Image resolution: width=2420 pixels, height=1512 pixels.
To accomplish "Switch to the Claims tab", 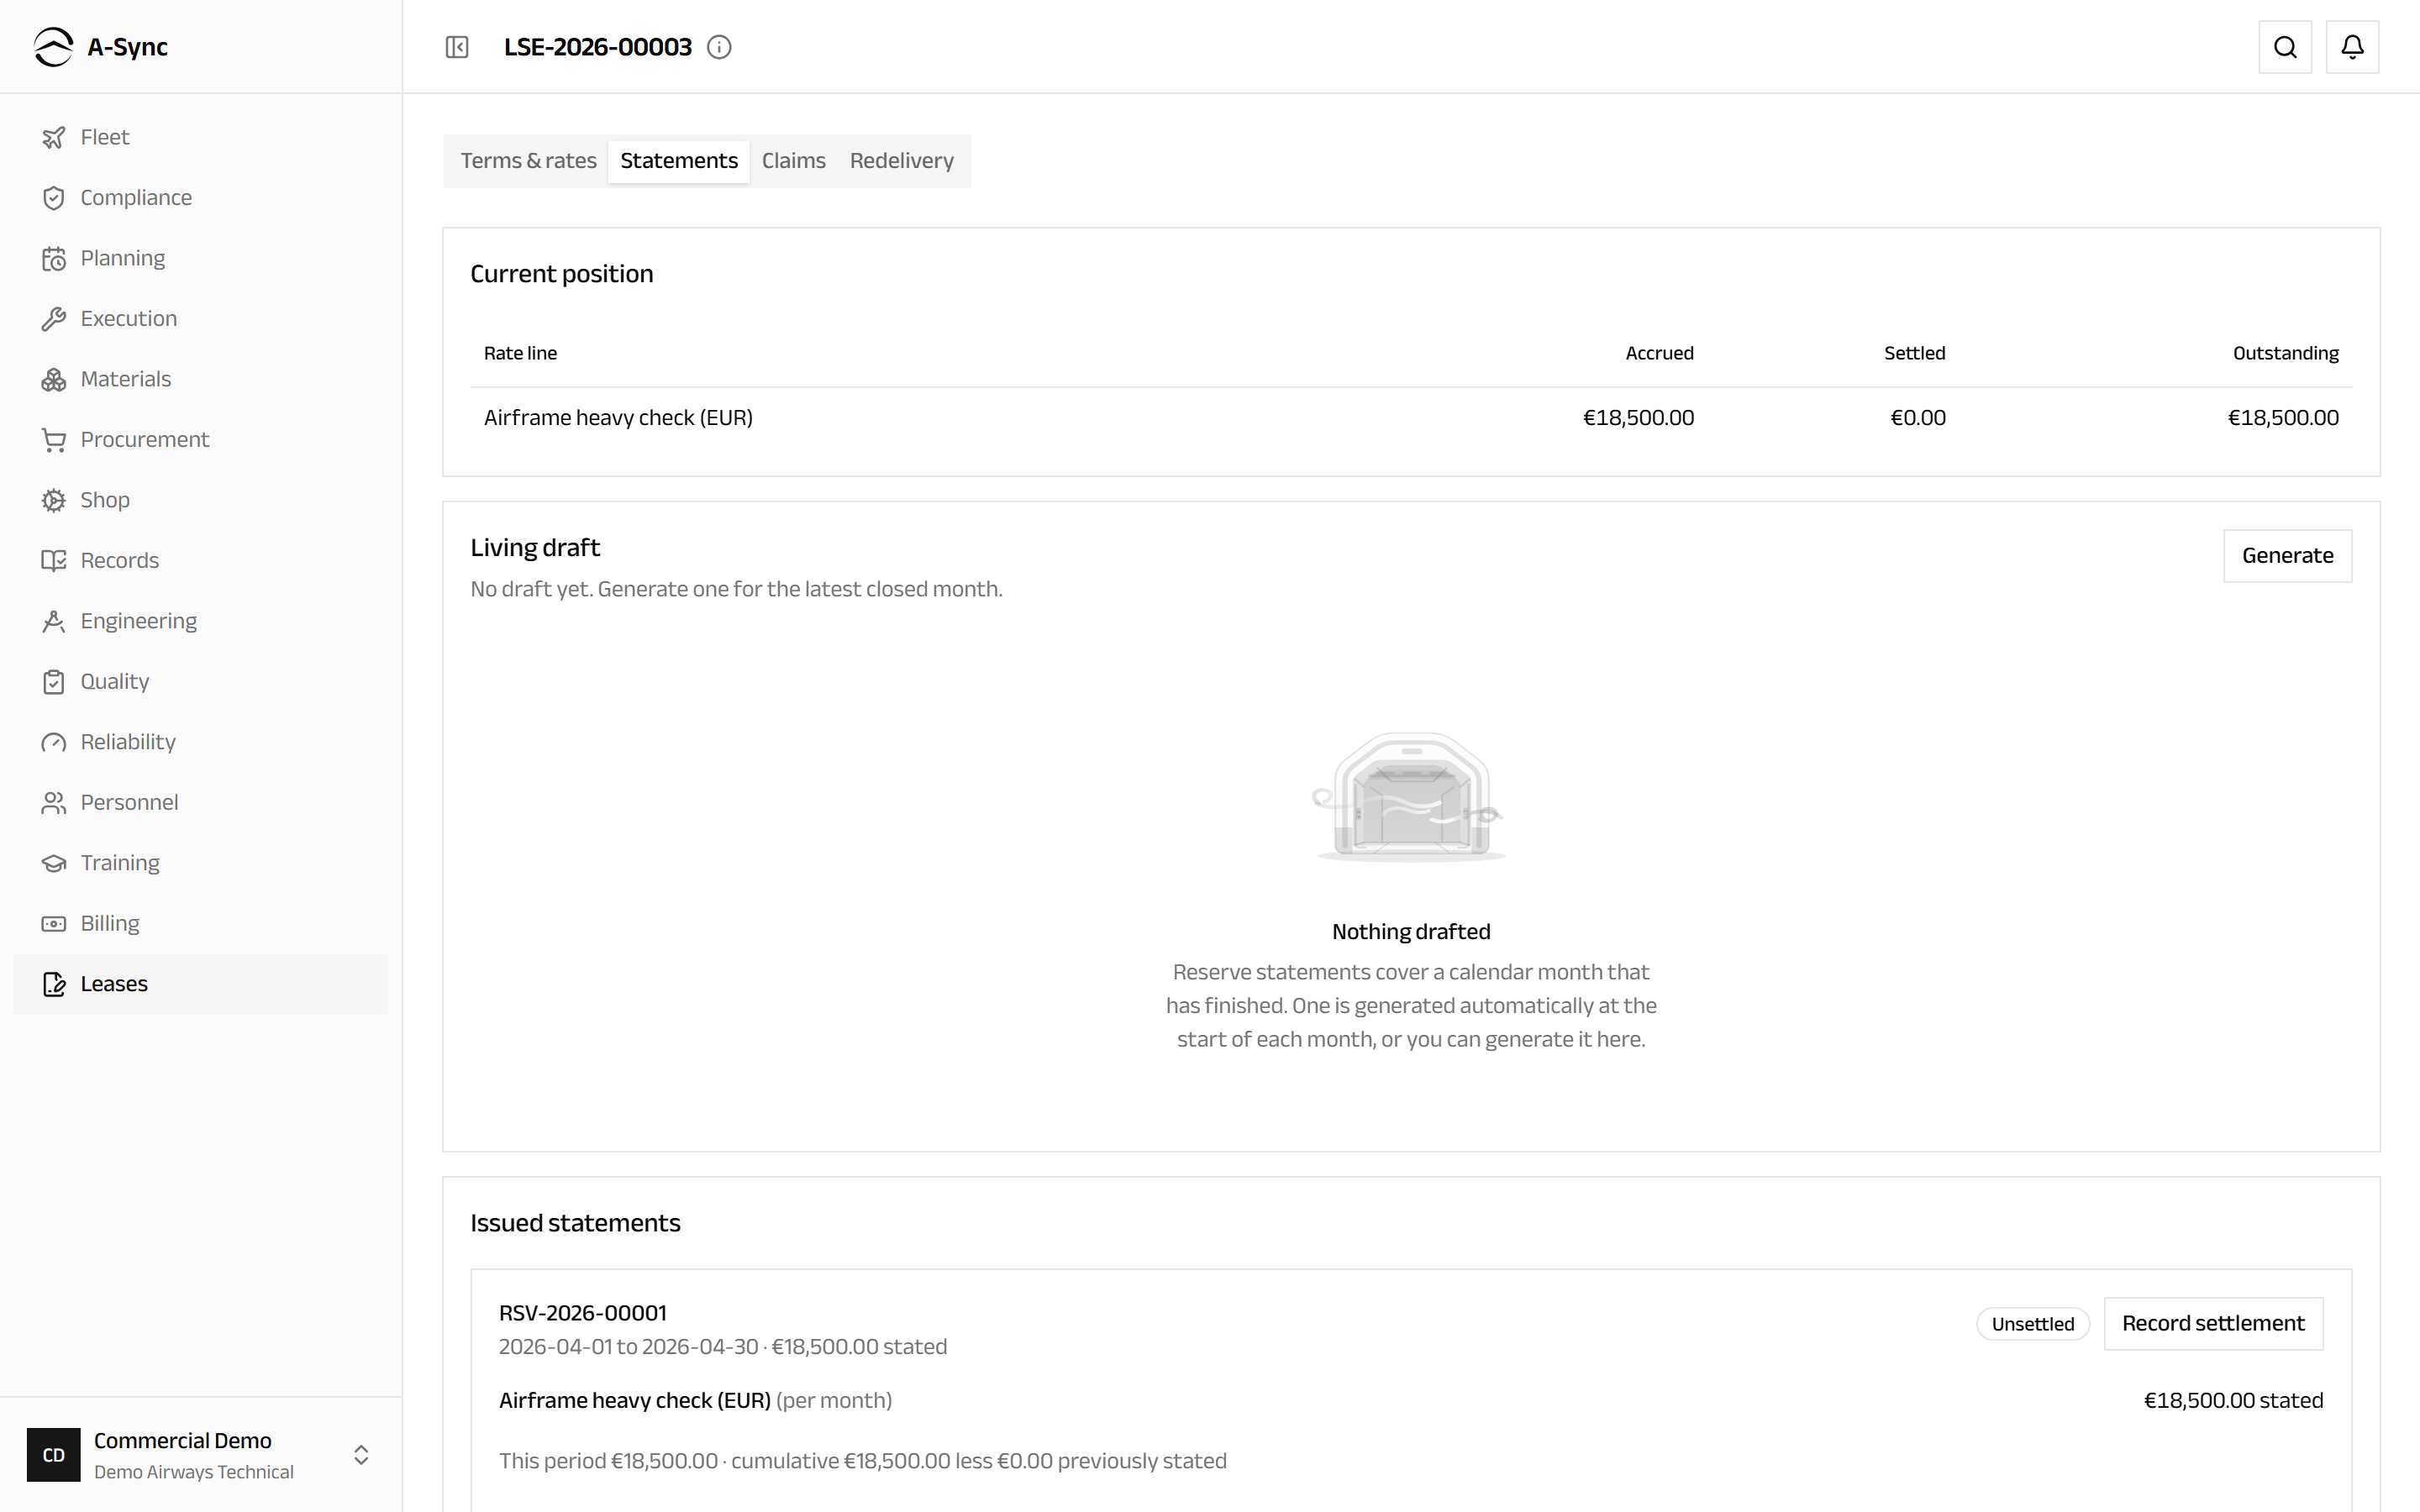I will point(794,161).
